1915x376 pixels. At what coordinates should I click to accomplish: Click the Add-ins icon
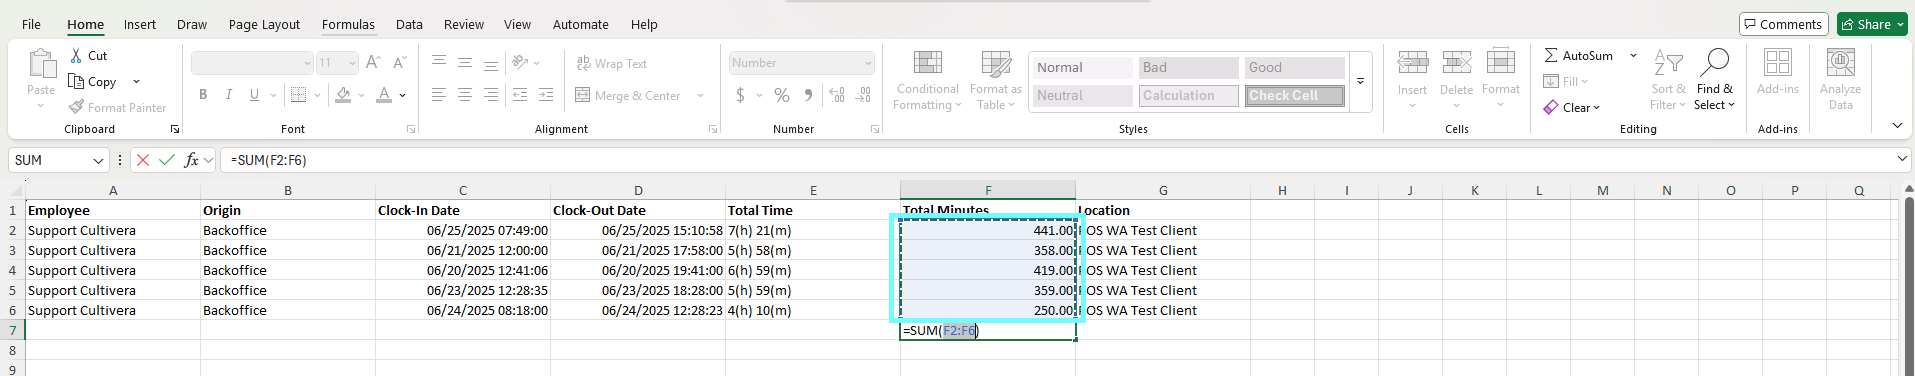1777,63
